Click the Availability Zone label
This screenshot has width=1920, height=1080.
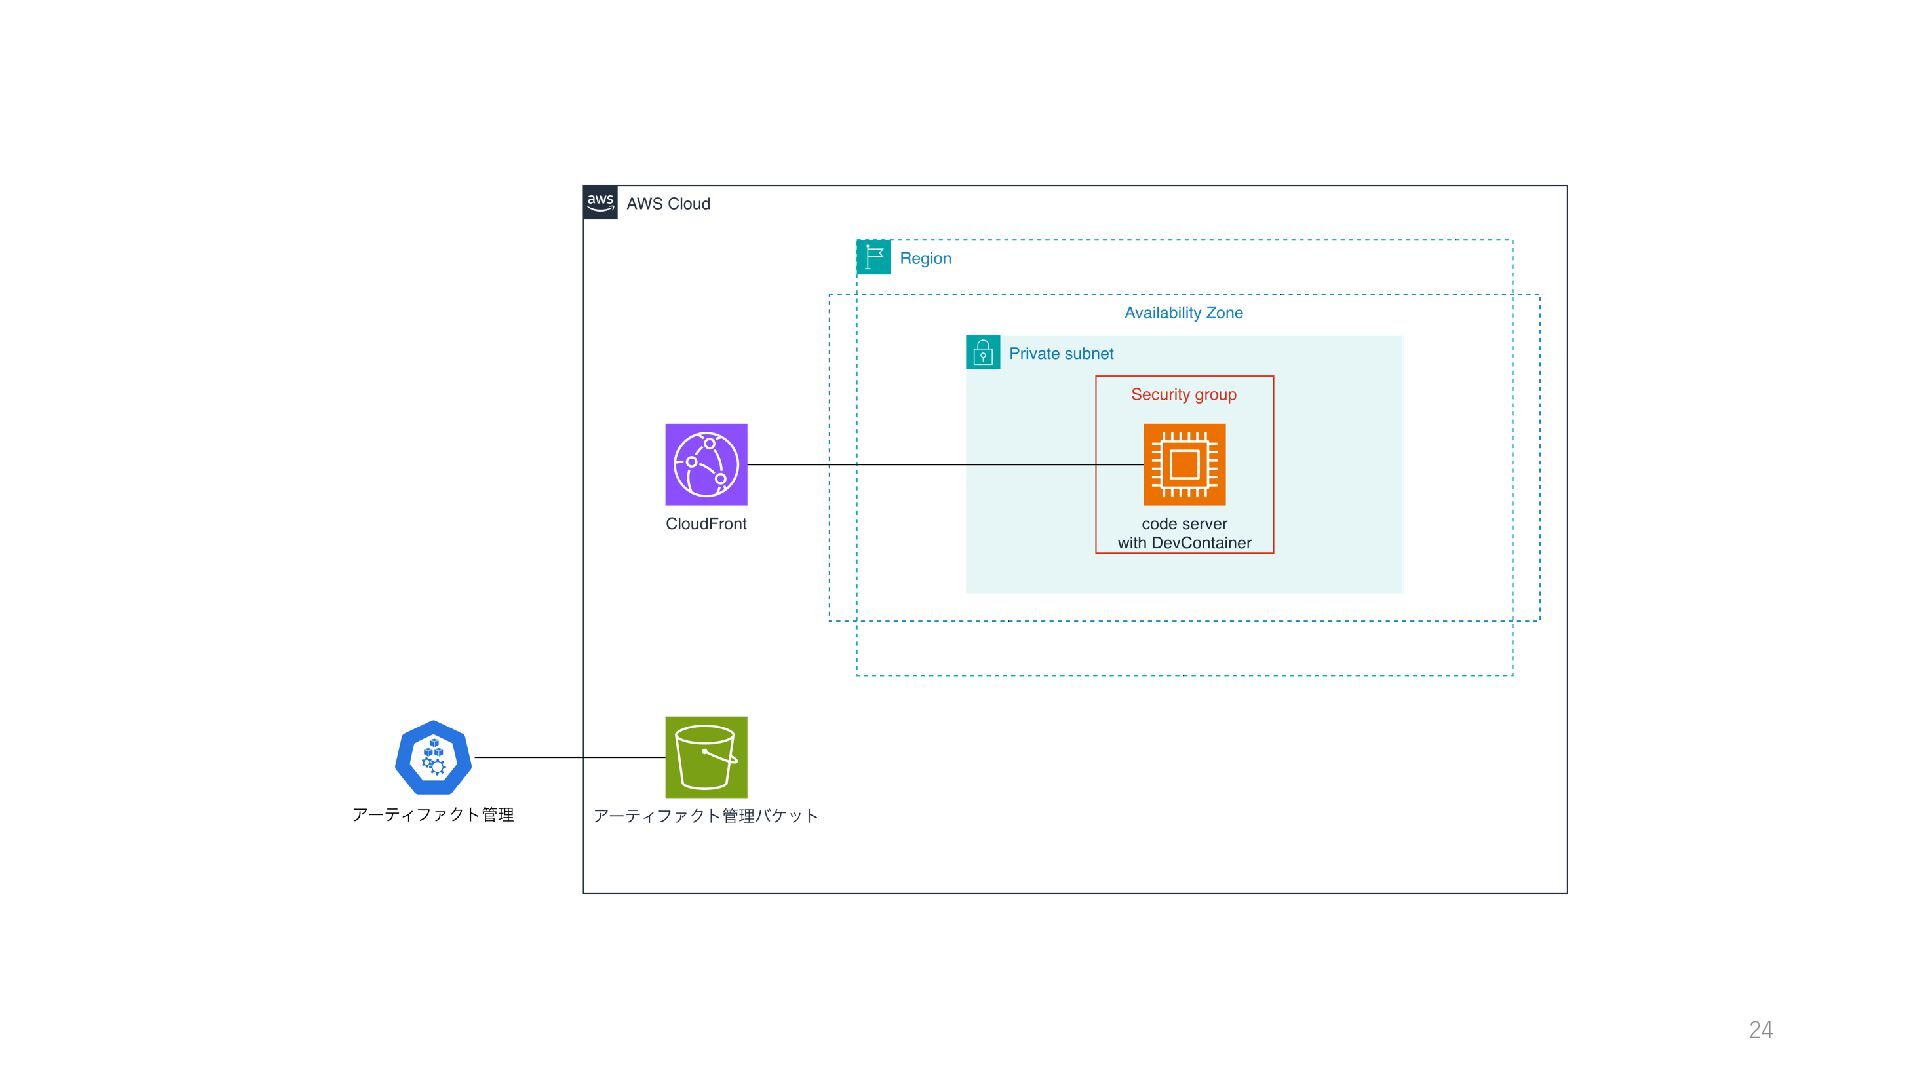point(1183,313)
